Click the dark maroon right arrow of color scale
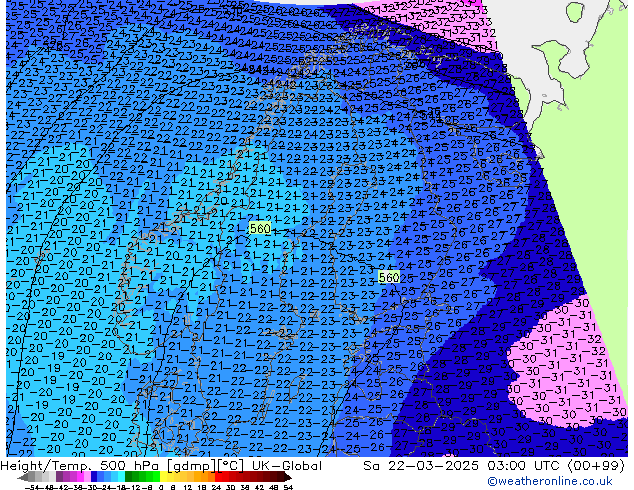This screenshot has height=490, width=634. (288, 477)
